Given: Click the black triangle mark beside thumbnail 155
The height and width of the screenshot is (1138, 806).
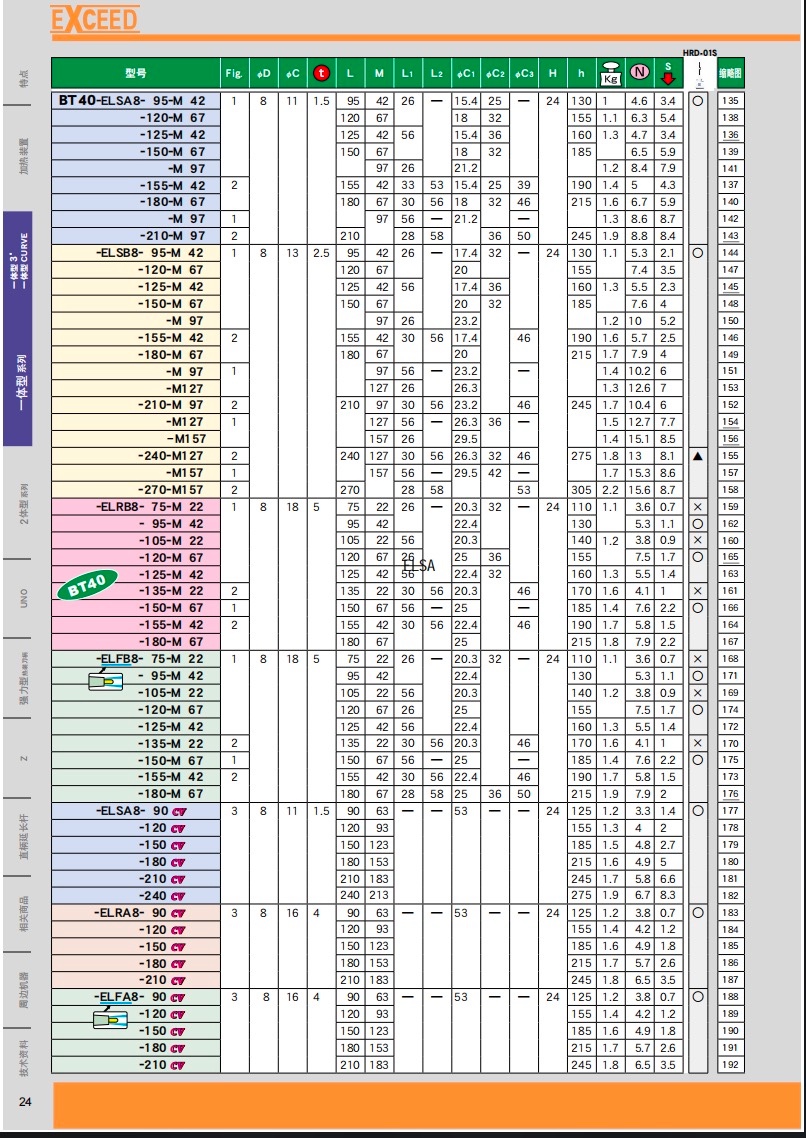Looking at the screenshot, I should click(x=697, y=457).
